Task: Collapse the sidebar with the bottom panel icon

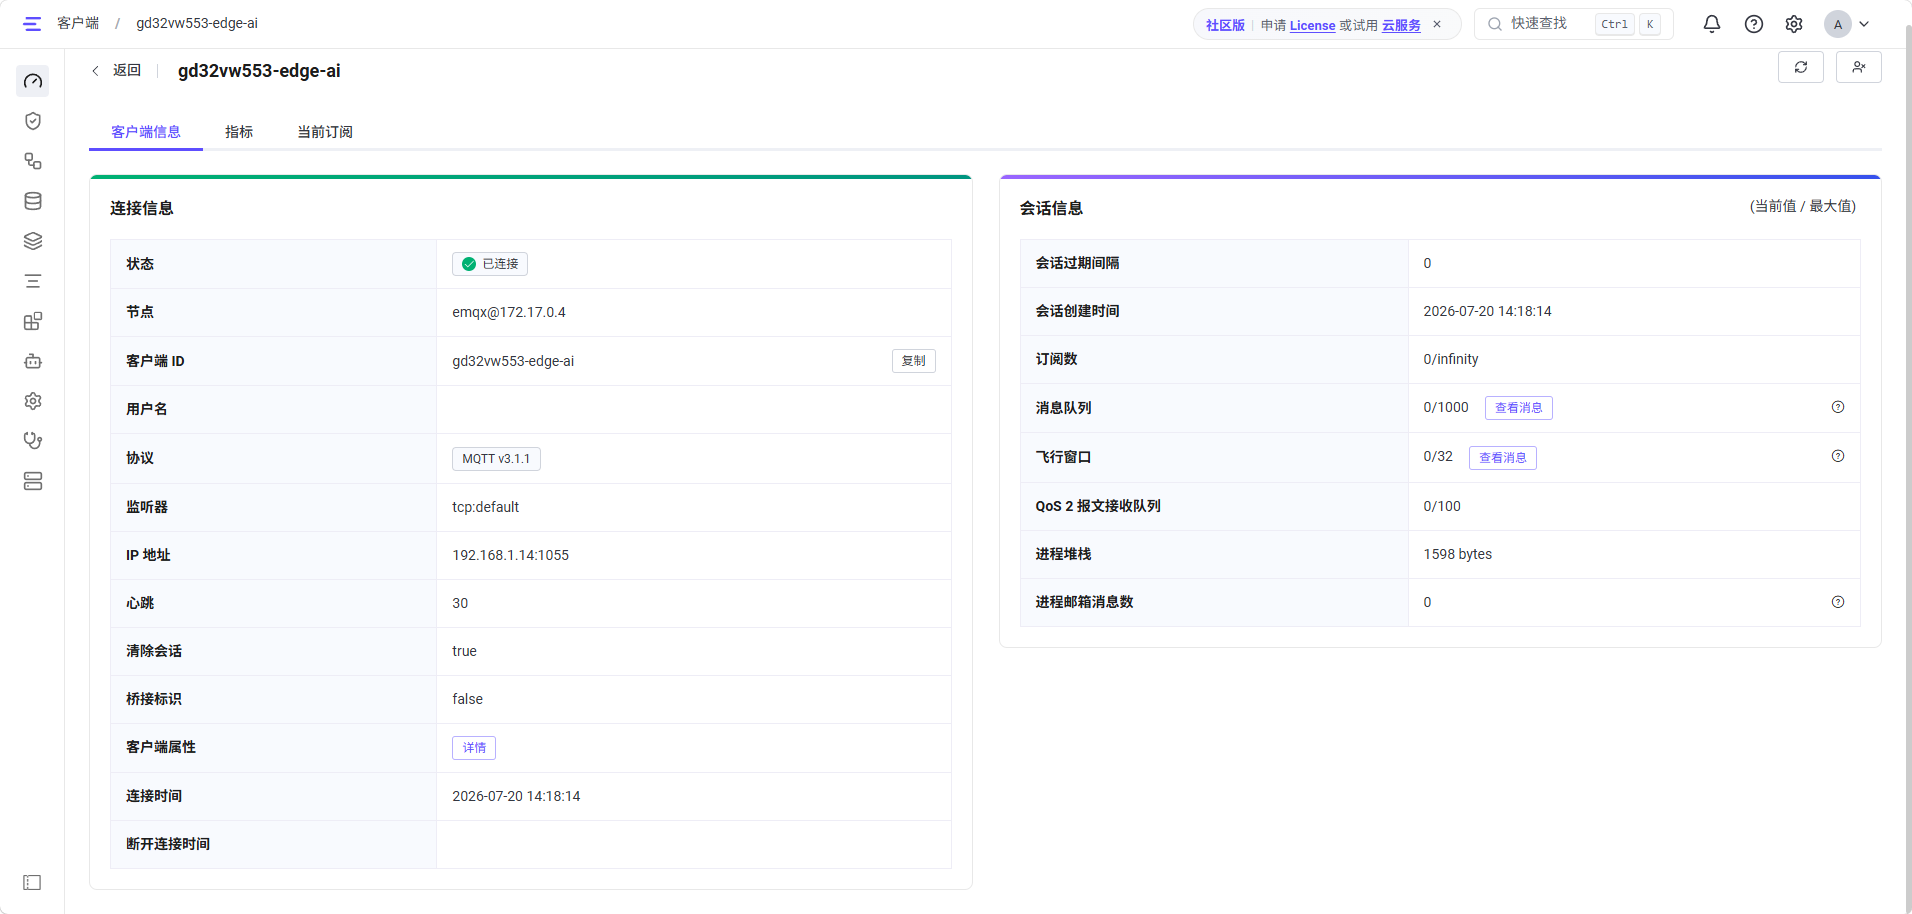Action: pos(32,882)
